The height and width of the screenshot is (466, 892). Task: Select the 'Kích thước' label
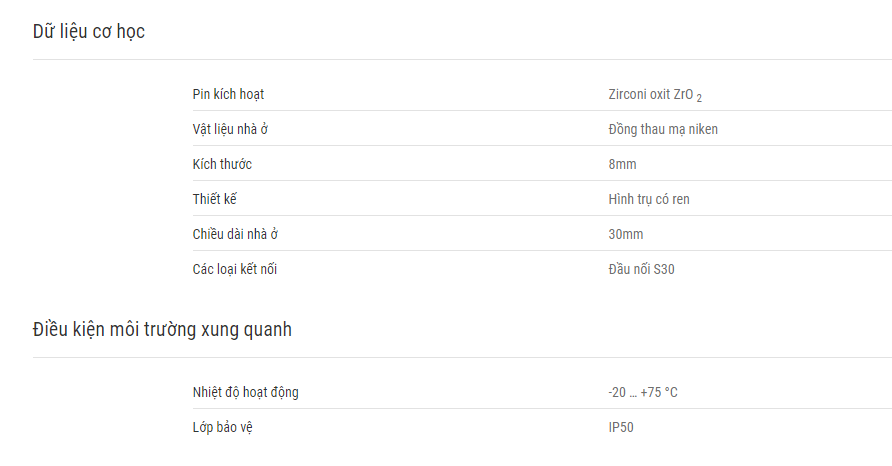pos(222,164)
